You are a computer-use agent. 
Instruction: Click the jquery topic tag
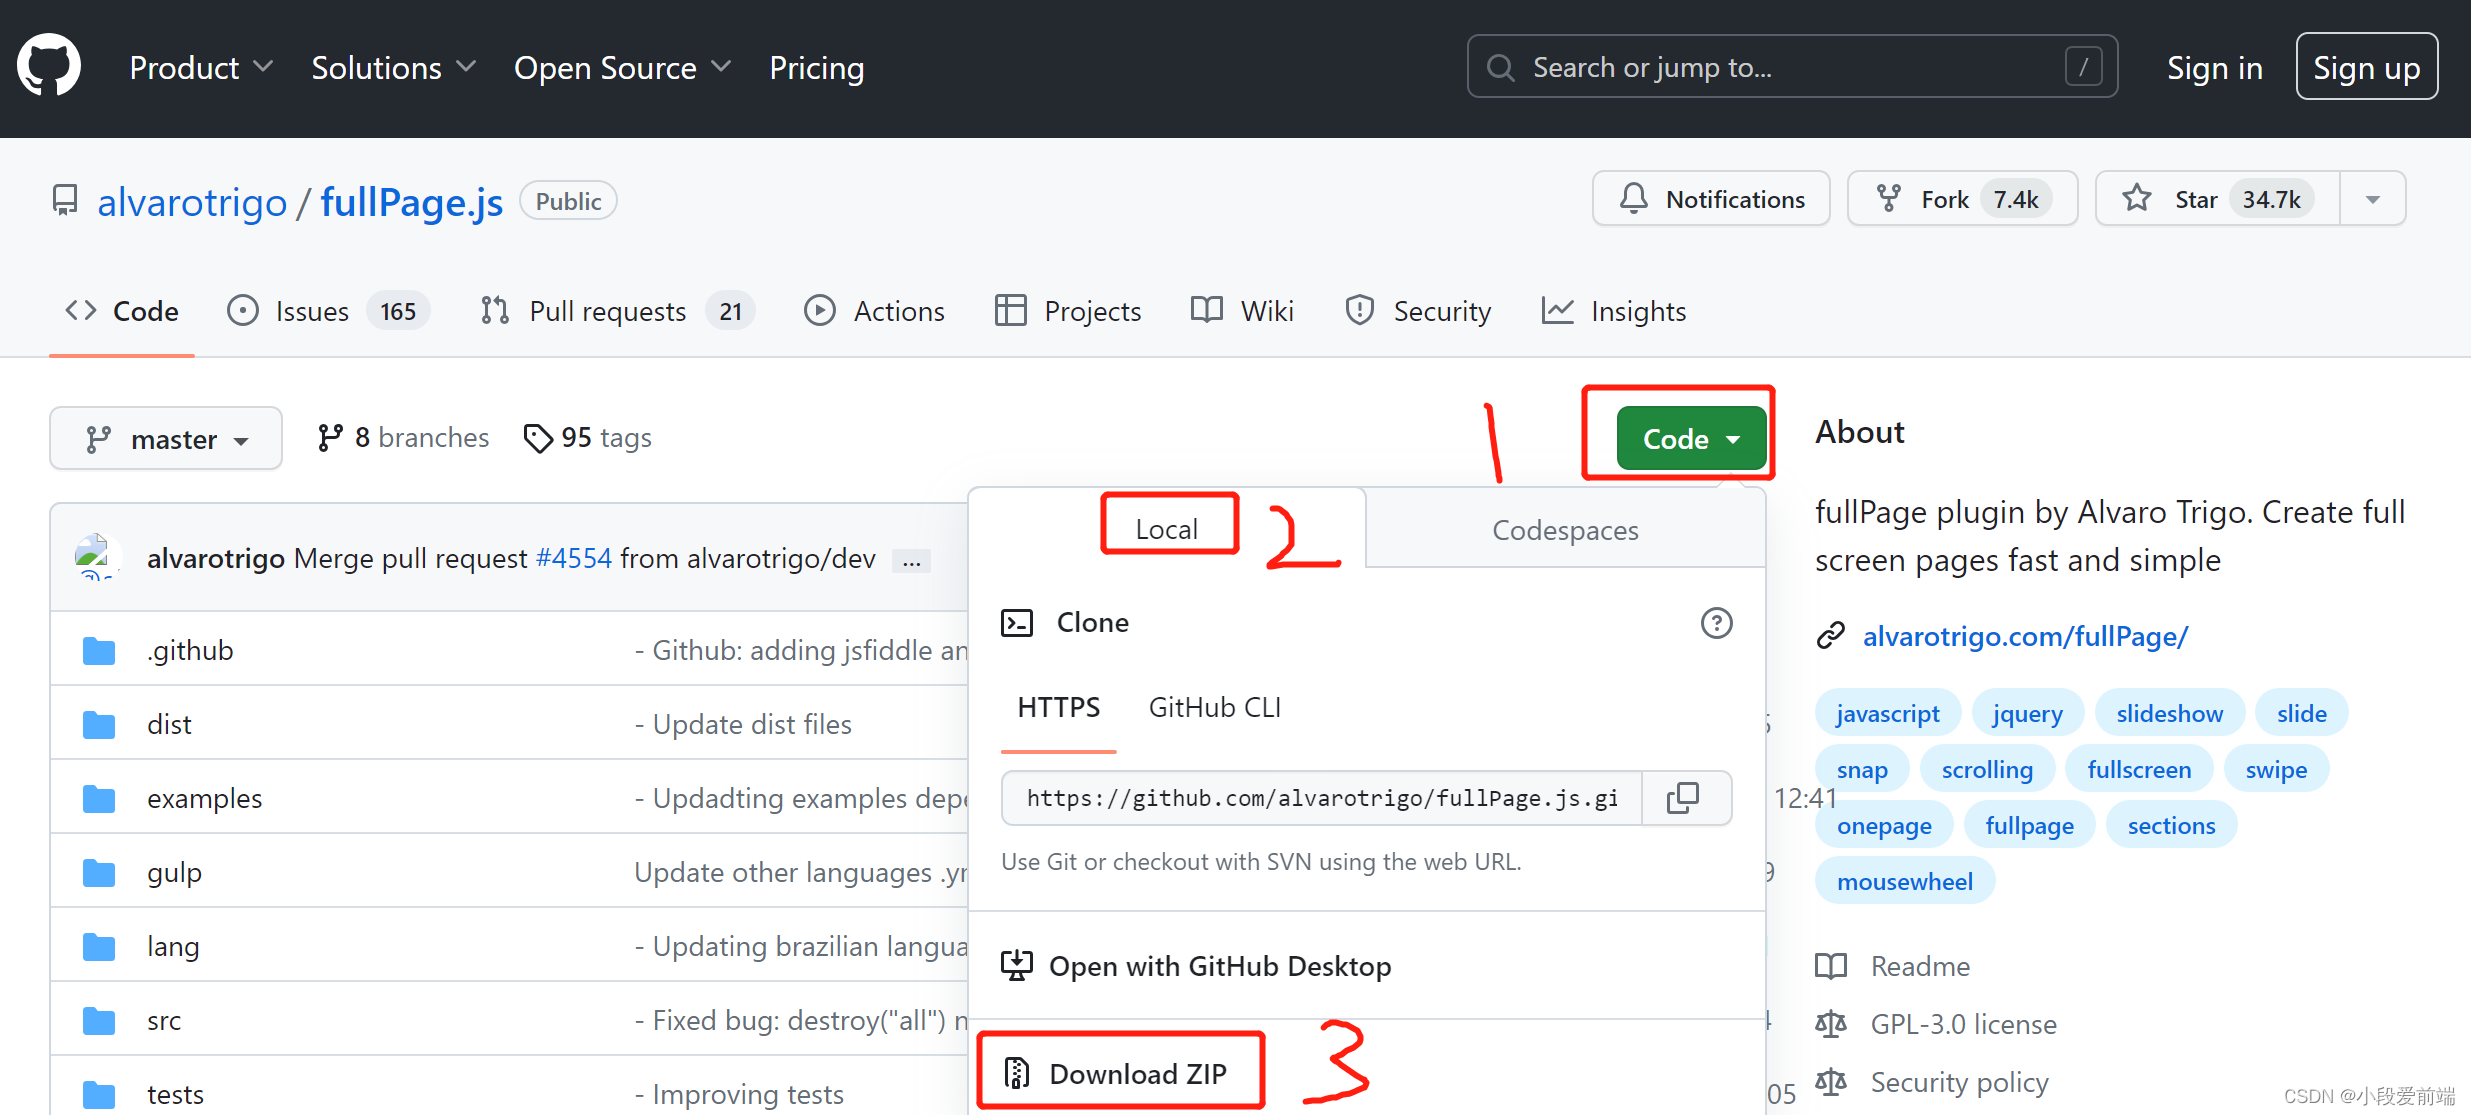click(2027, 712)
